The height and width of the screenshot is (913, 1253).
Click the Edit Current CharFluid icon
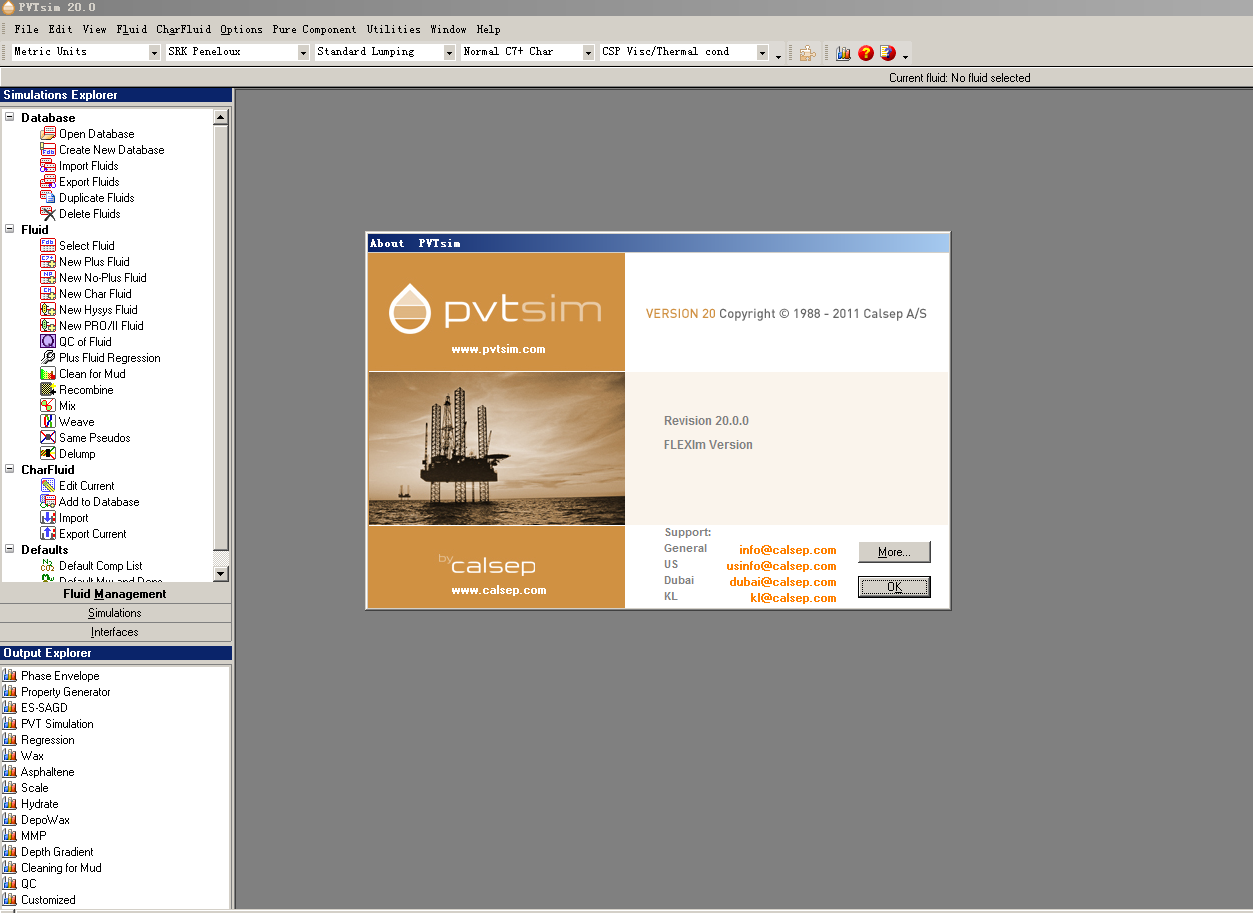[x=48, y=485]
